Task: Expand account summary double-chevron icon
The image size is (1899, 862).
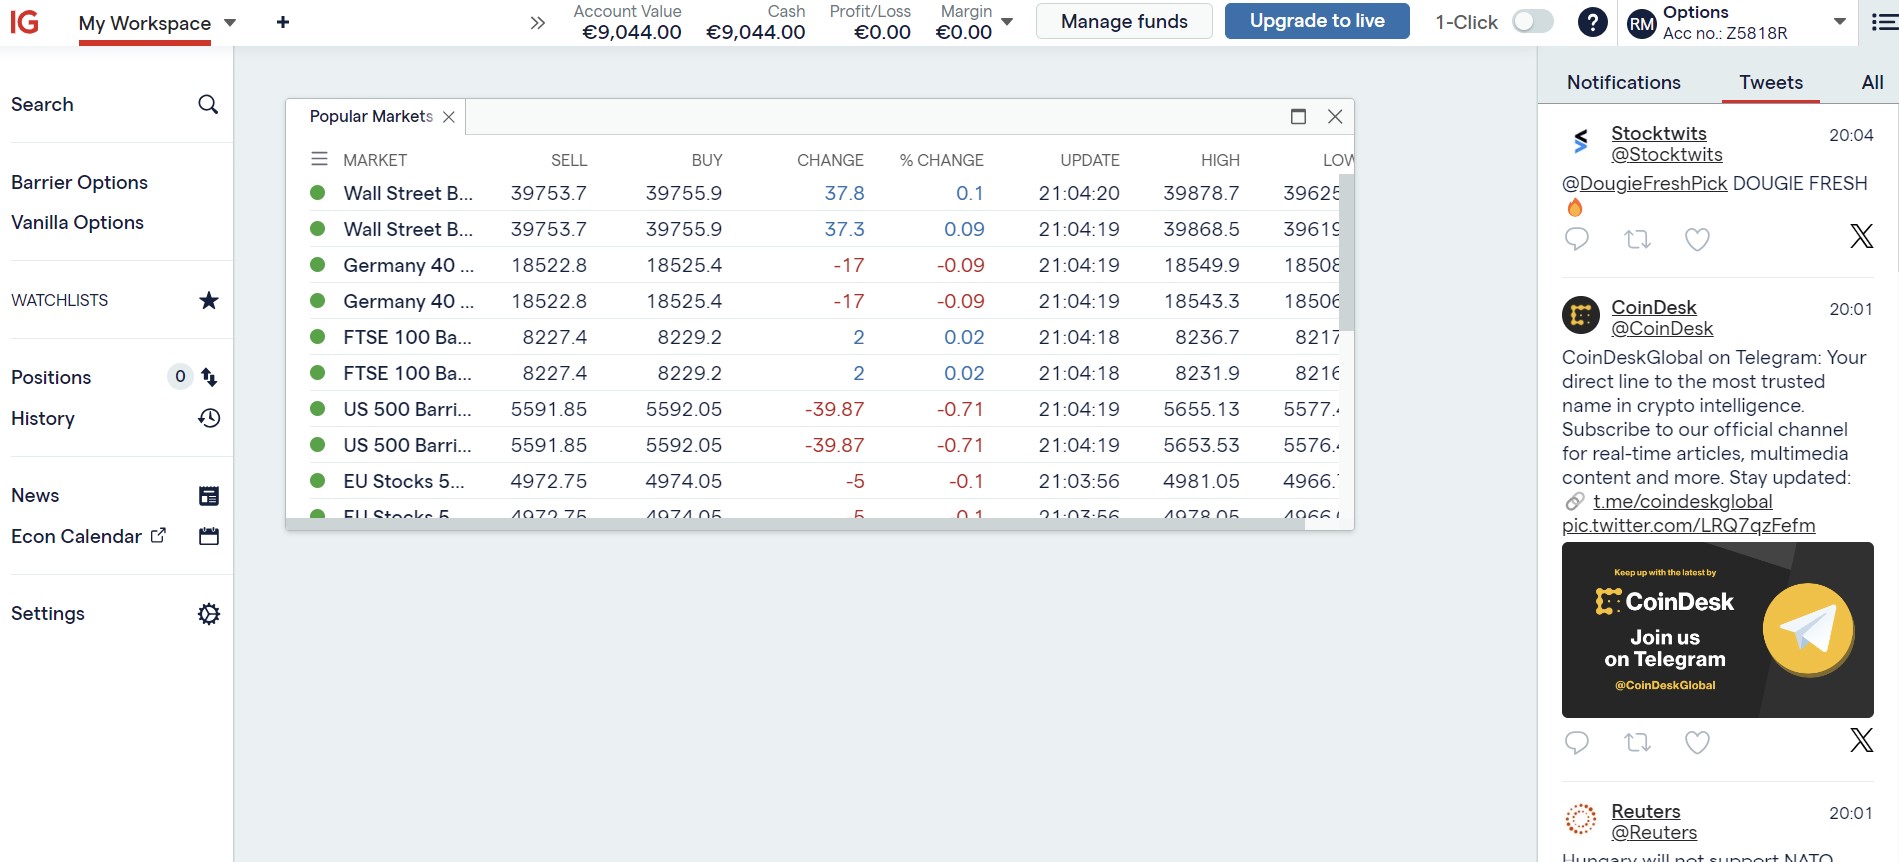Action: click(x=538, y=23)
